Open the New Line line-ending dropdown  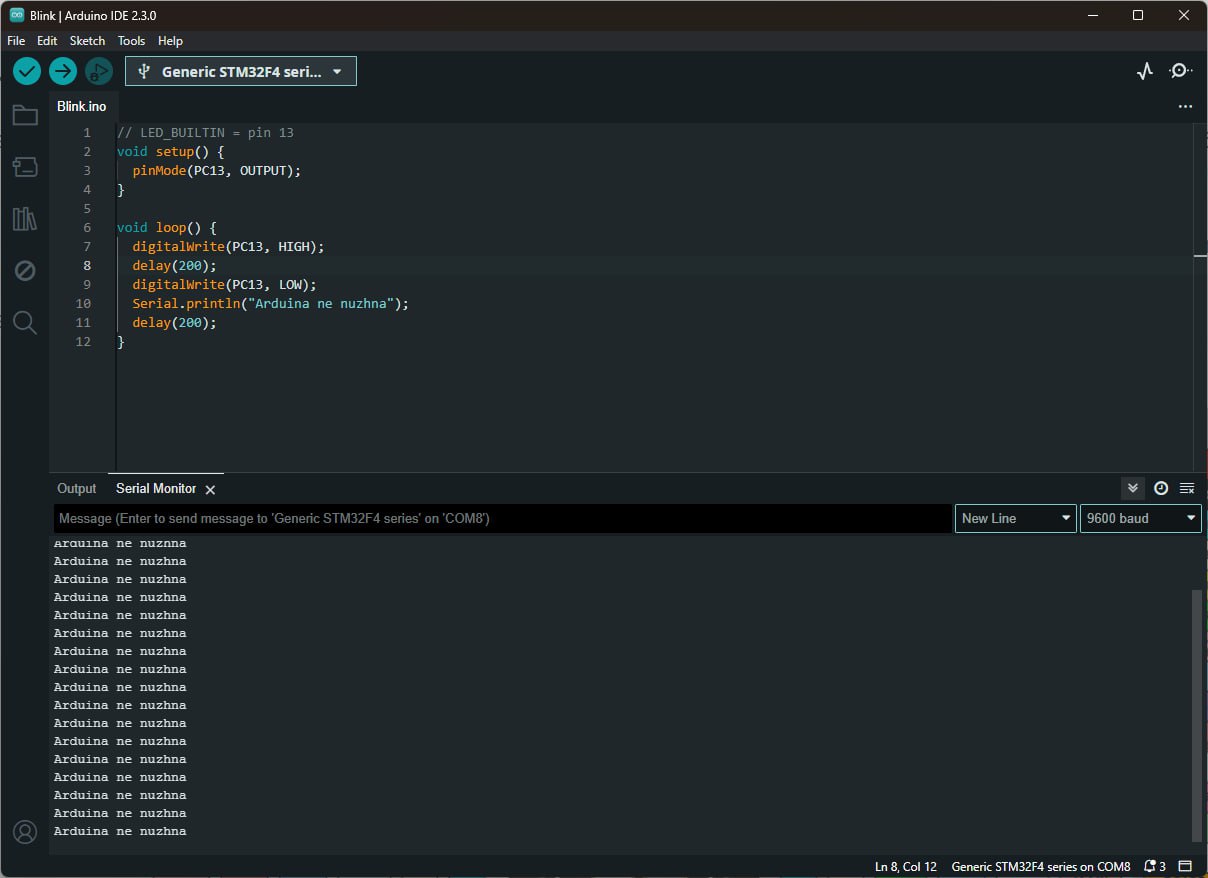[x=1016, y=518]
